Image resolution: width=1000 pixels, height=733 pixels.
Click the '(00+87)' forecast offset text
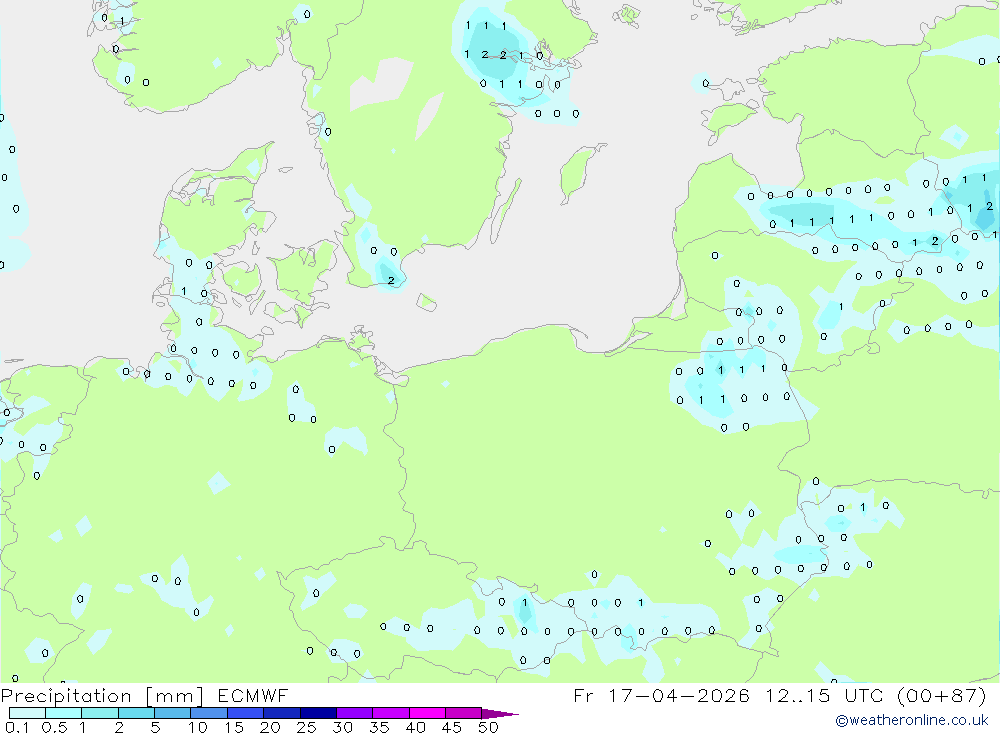(942, 696)
